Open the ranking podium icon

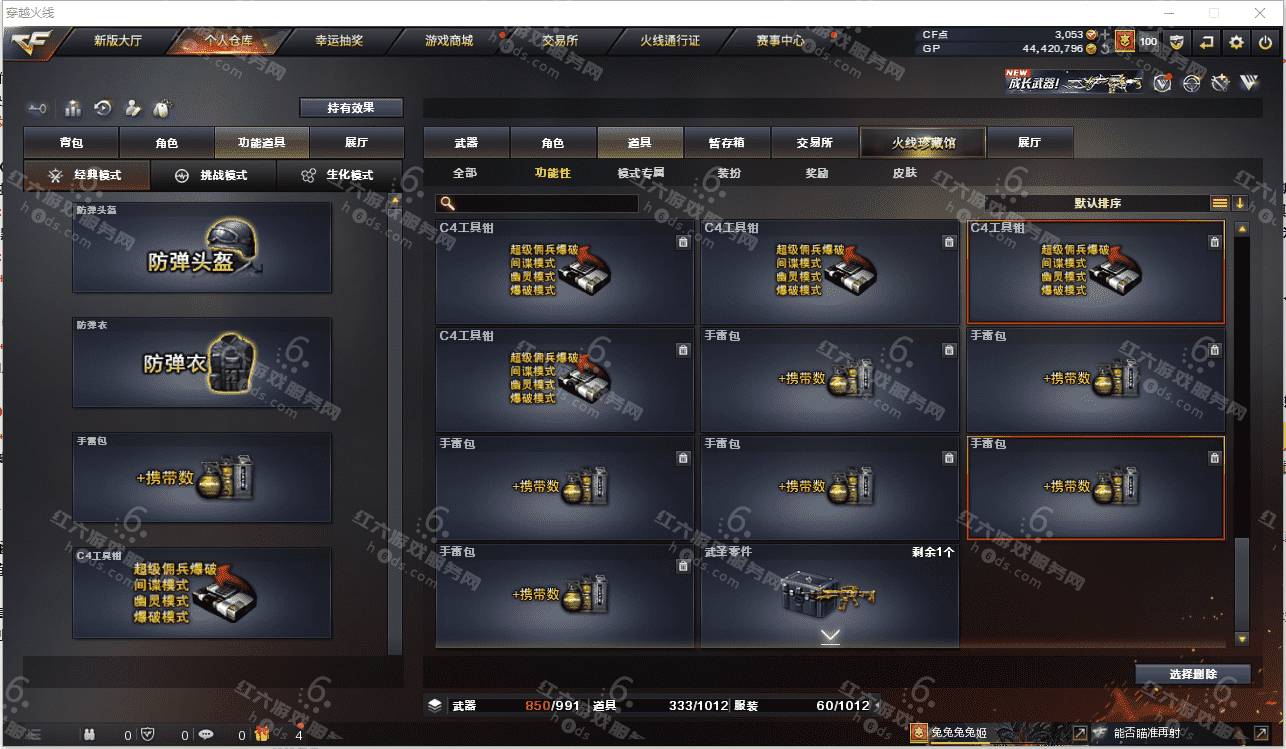coord(73,108)
